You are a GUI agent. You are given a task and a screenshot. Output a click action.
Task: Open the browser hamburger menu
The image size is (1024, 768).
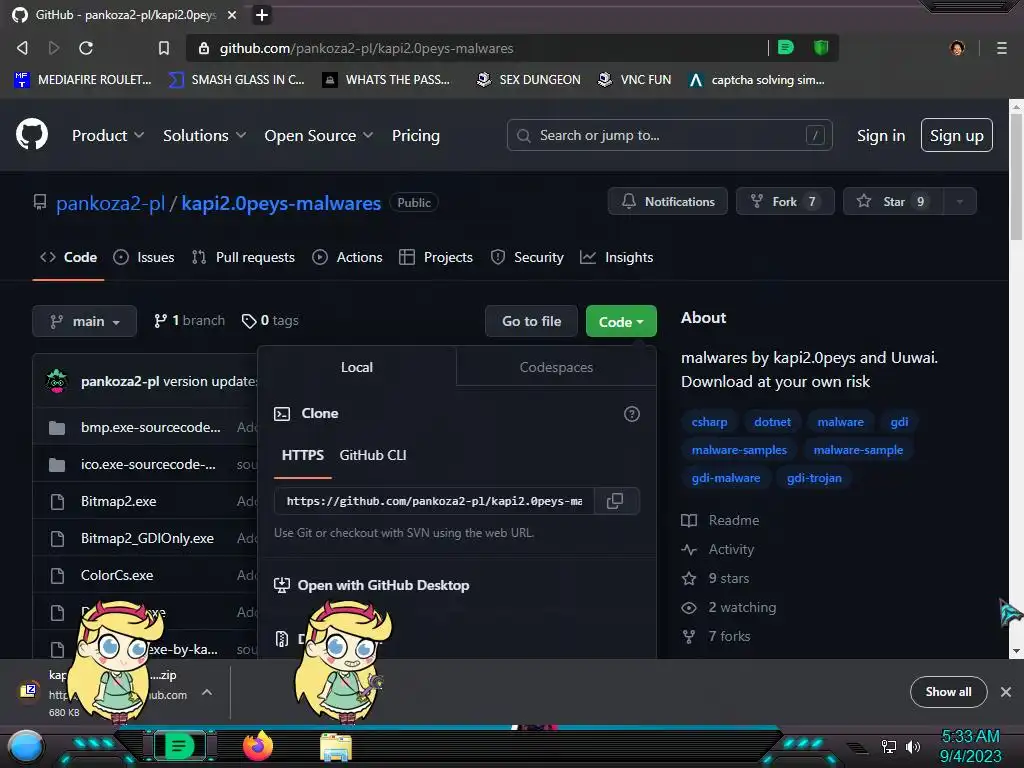[1002, 48]
